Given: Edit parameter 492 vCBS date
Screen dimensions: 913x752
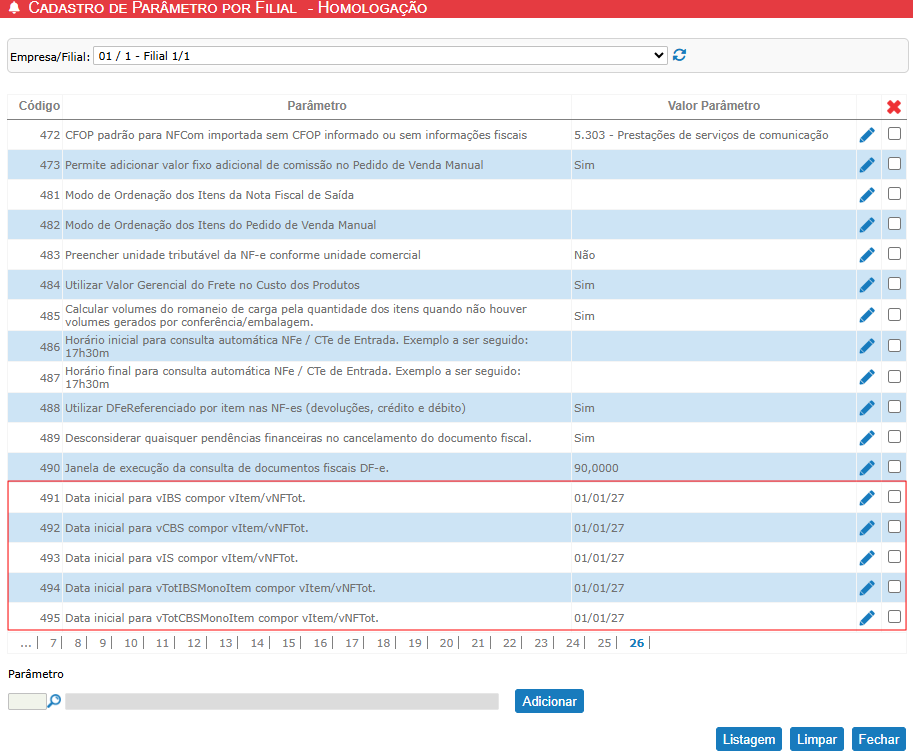Looking at the screenshot, I should (867, 528).
